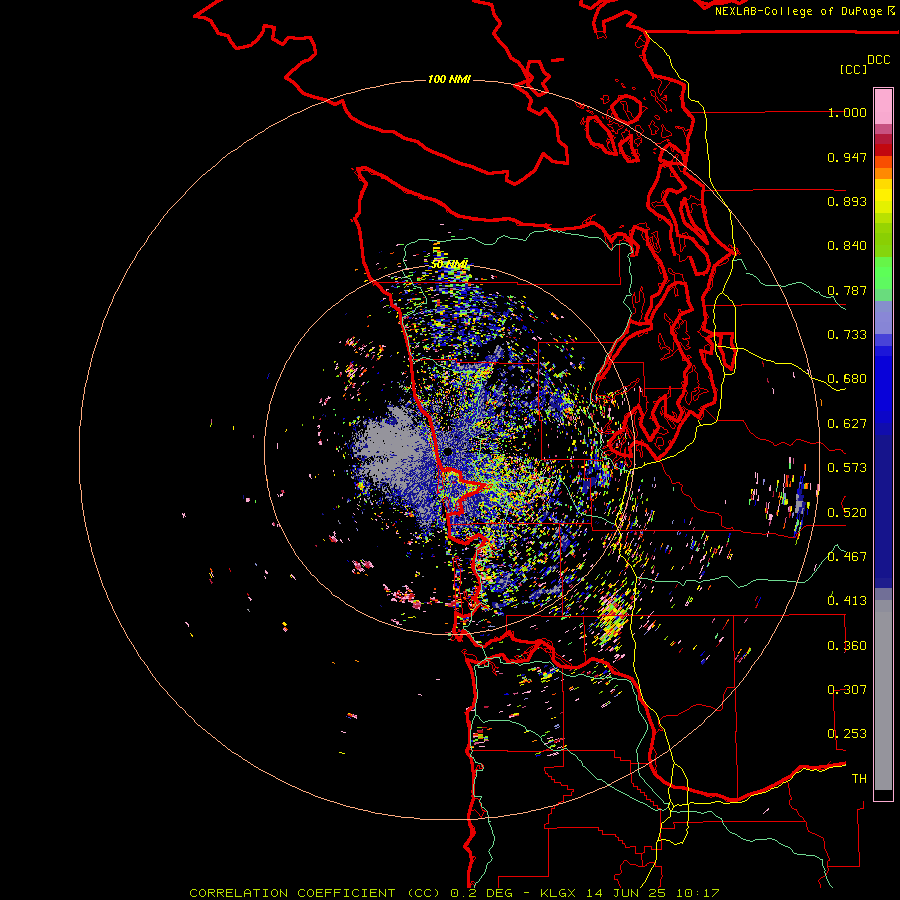Select the 0.307 scale value
The image size is (900, 900).
(x=847, y=689)
